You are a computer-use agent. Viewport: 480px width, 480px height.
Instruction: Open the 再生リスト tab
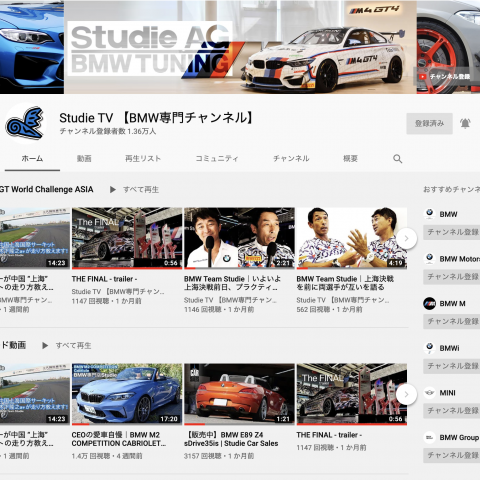(x=143, y=159)
